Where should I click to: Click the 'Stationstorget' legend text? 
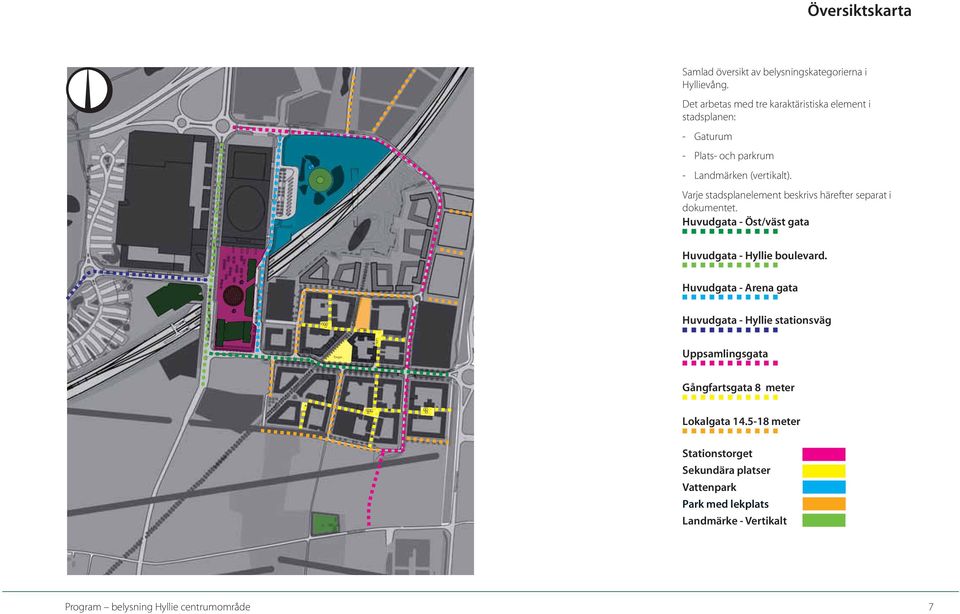tap(717, 454)
